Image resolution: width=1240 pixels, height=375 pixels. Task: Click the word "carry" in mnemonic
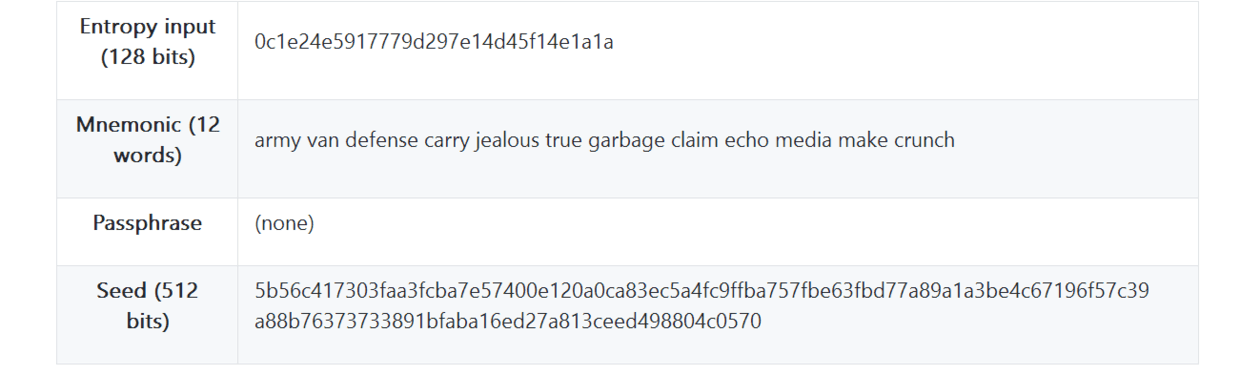(x=446, y=140)
